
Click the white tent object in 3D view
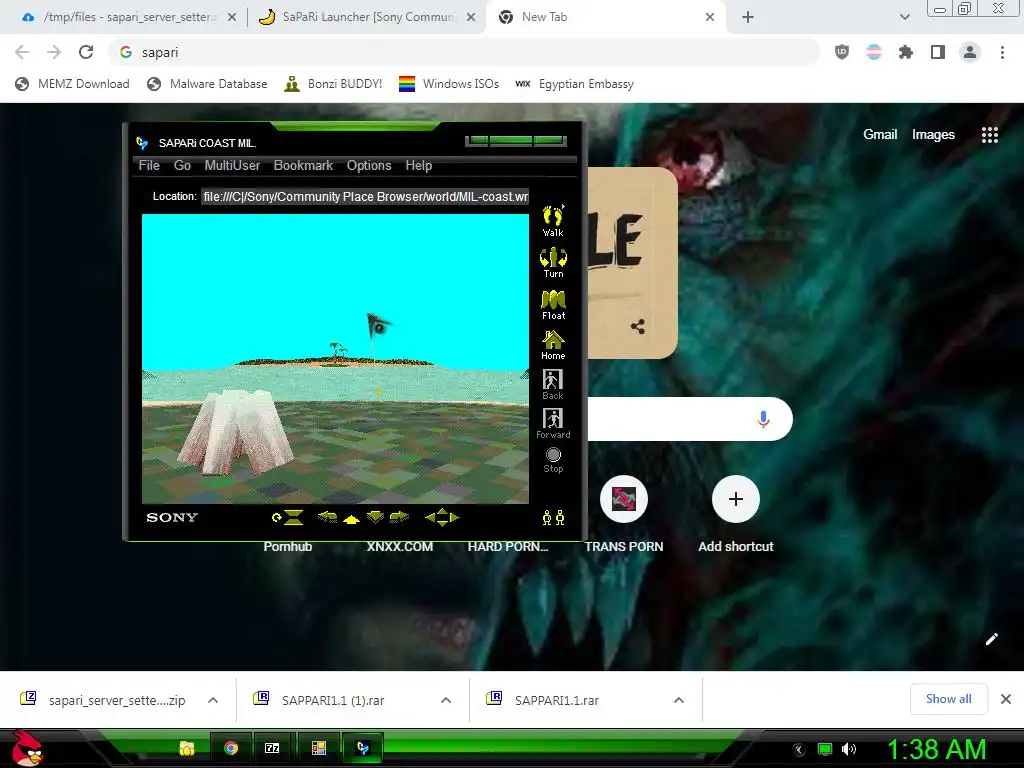pos(234,432)
